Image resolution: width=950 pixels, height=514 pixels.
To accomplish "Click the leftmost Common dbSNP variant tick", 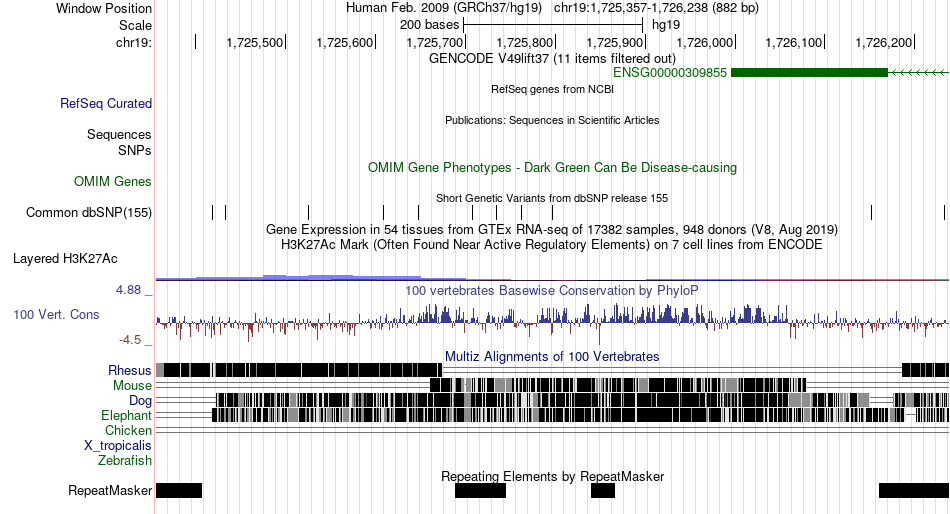I will pyautogui.click(x=213, y=212).
